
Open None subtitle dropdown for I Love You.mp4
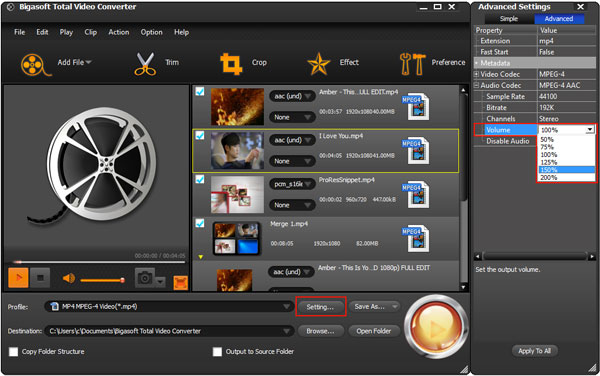292,161
